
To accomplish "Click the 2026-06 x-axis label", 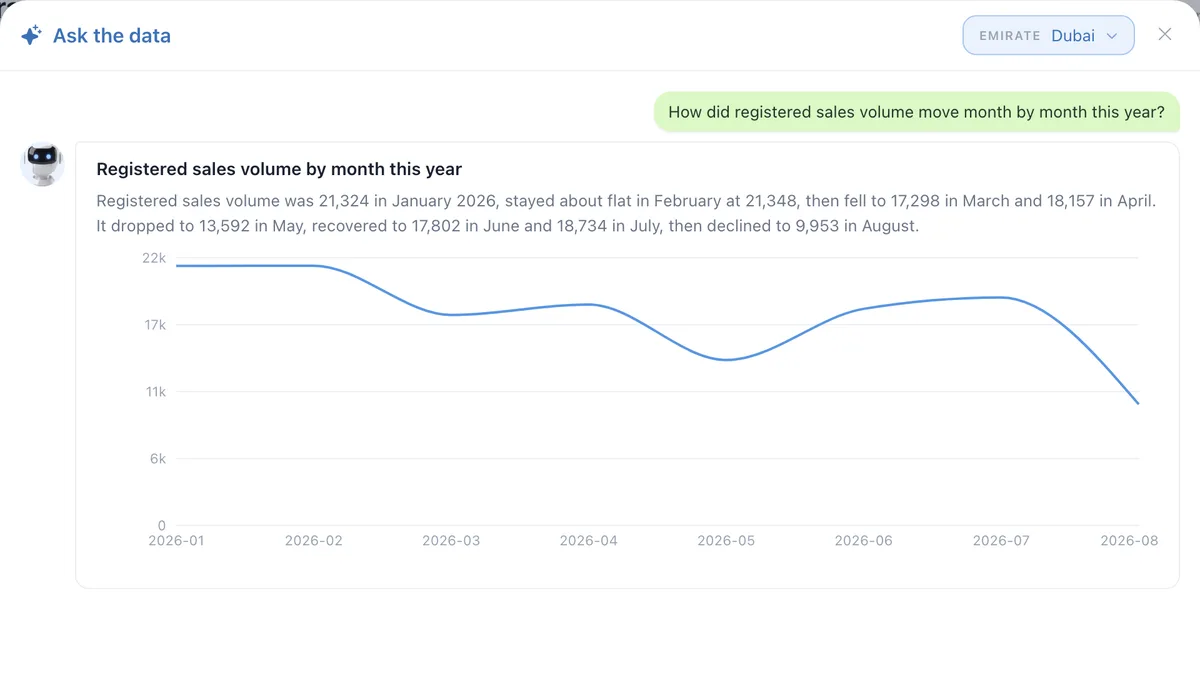I will pyautogui.click(x=864, y=540).
